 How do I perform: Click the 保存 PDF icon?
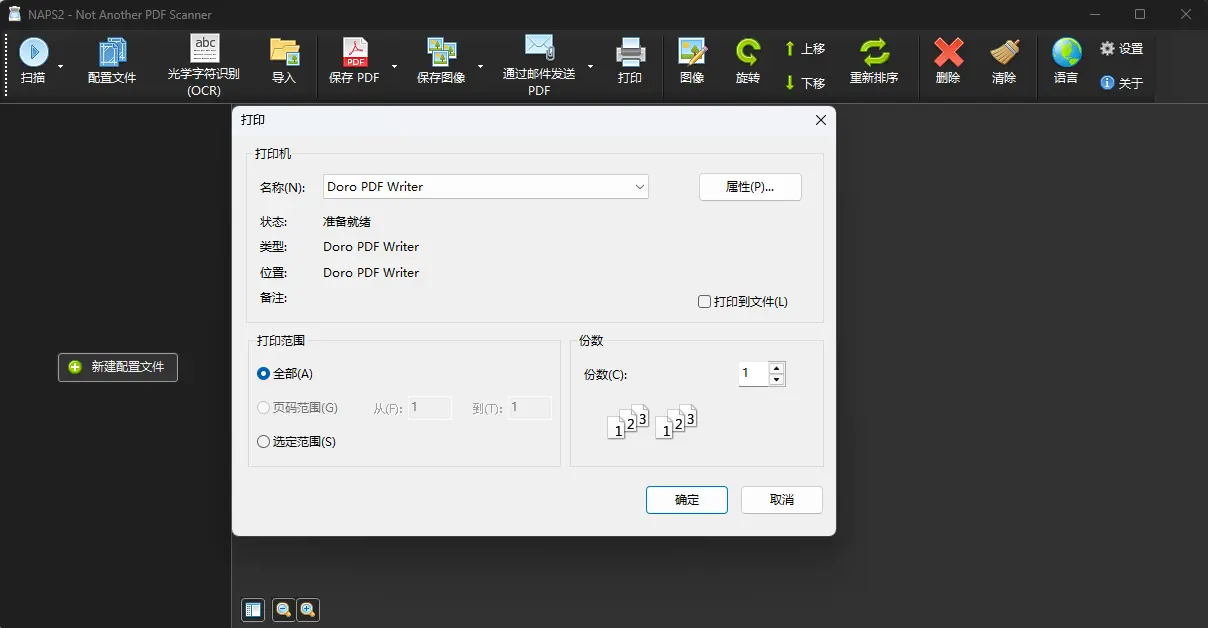click(355, 52)
